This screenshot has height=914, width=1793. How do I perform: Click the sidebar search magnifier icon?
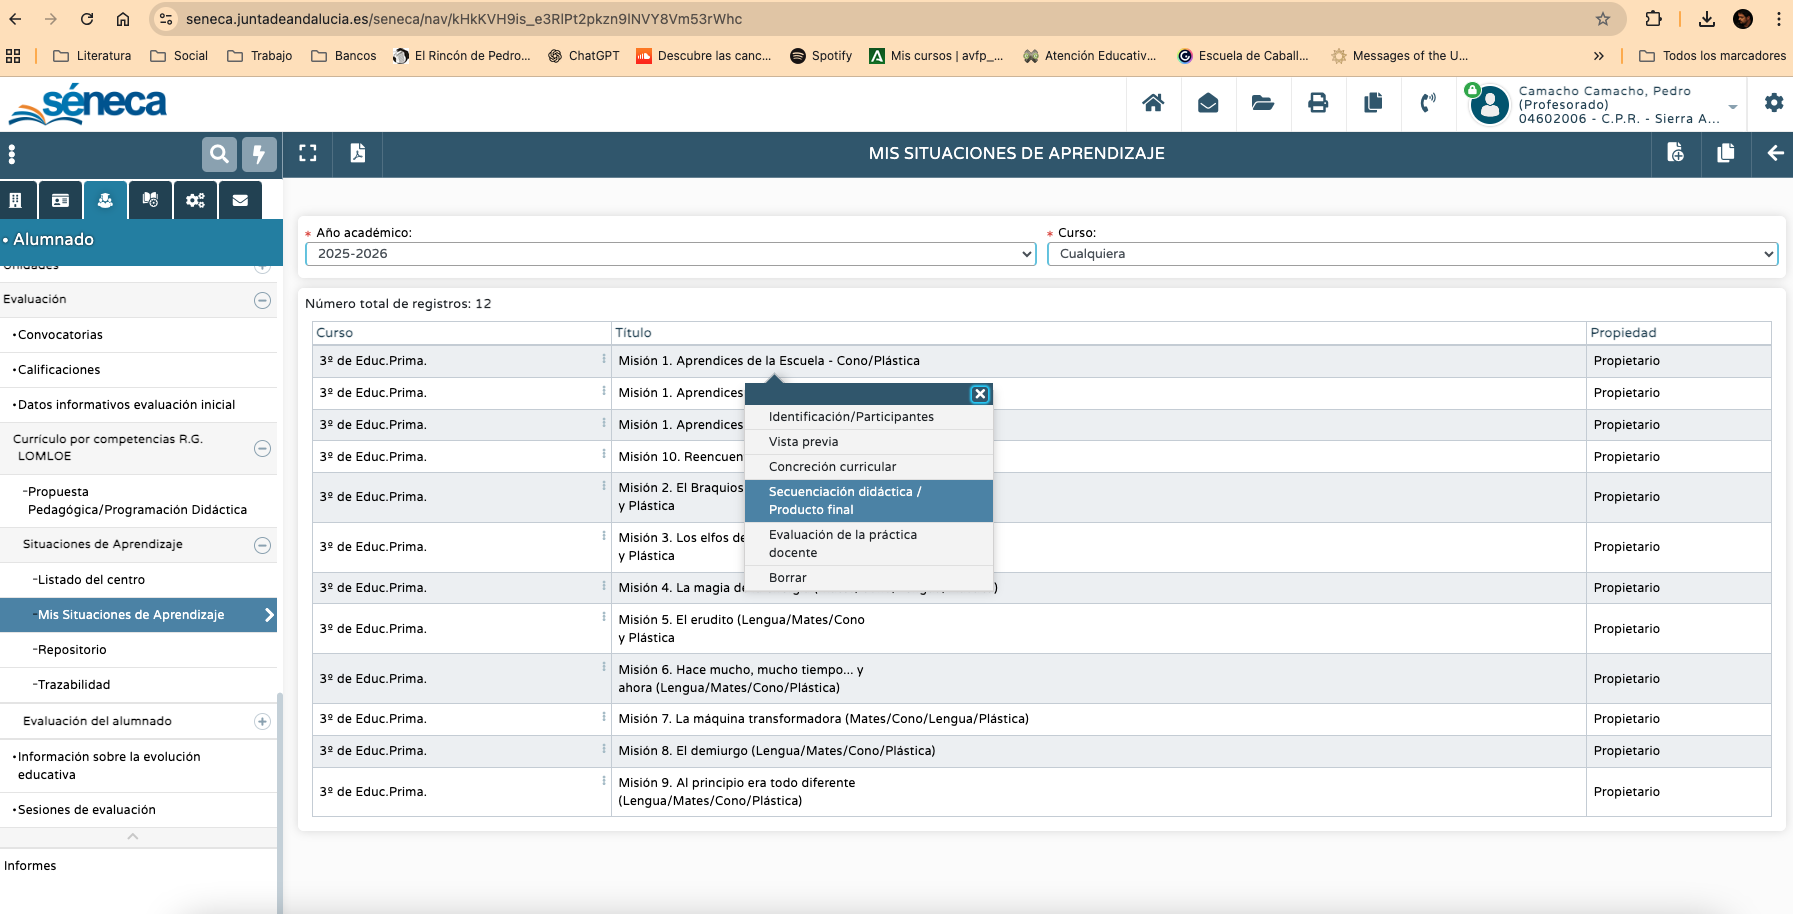(219, 154)
